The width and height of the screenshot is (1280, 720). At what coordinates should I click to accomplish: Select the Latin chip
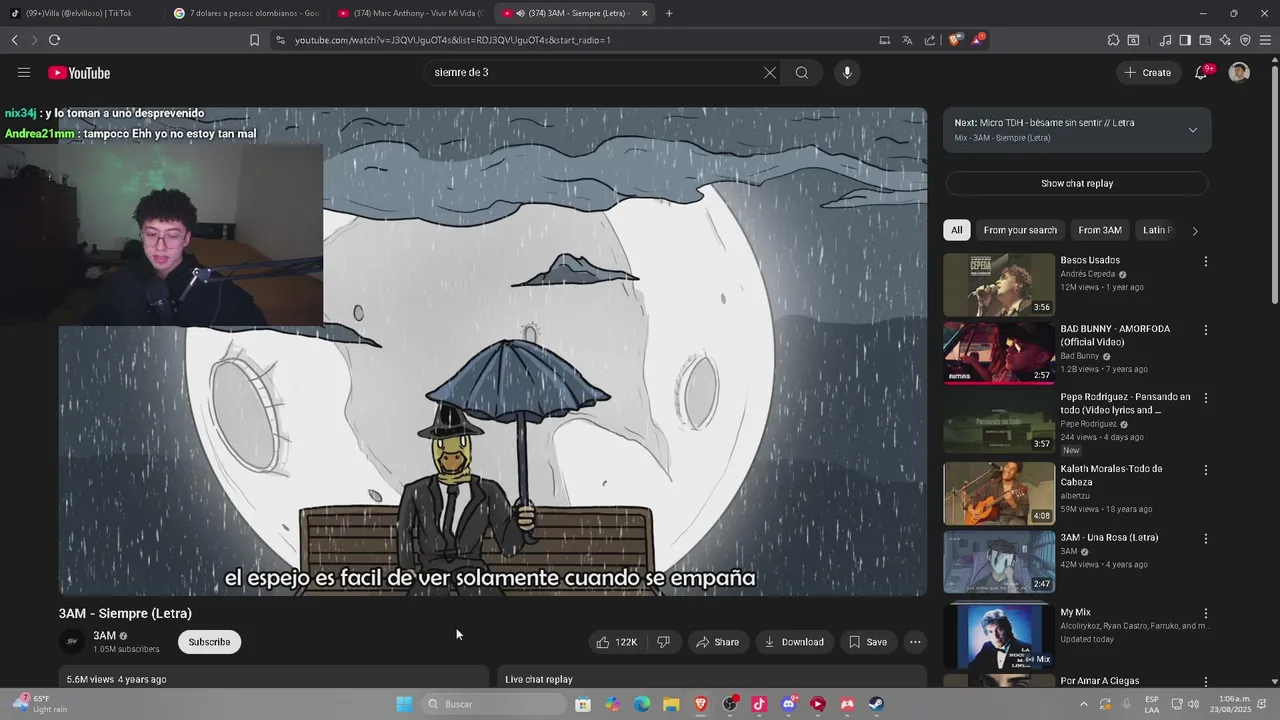(1157, 230)
